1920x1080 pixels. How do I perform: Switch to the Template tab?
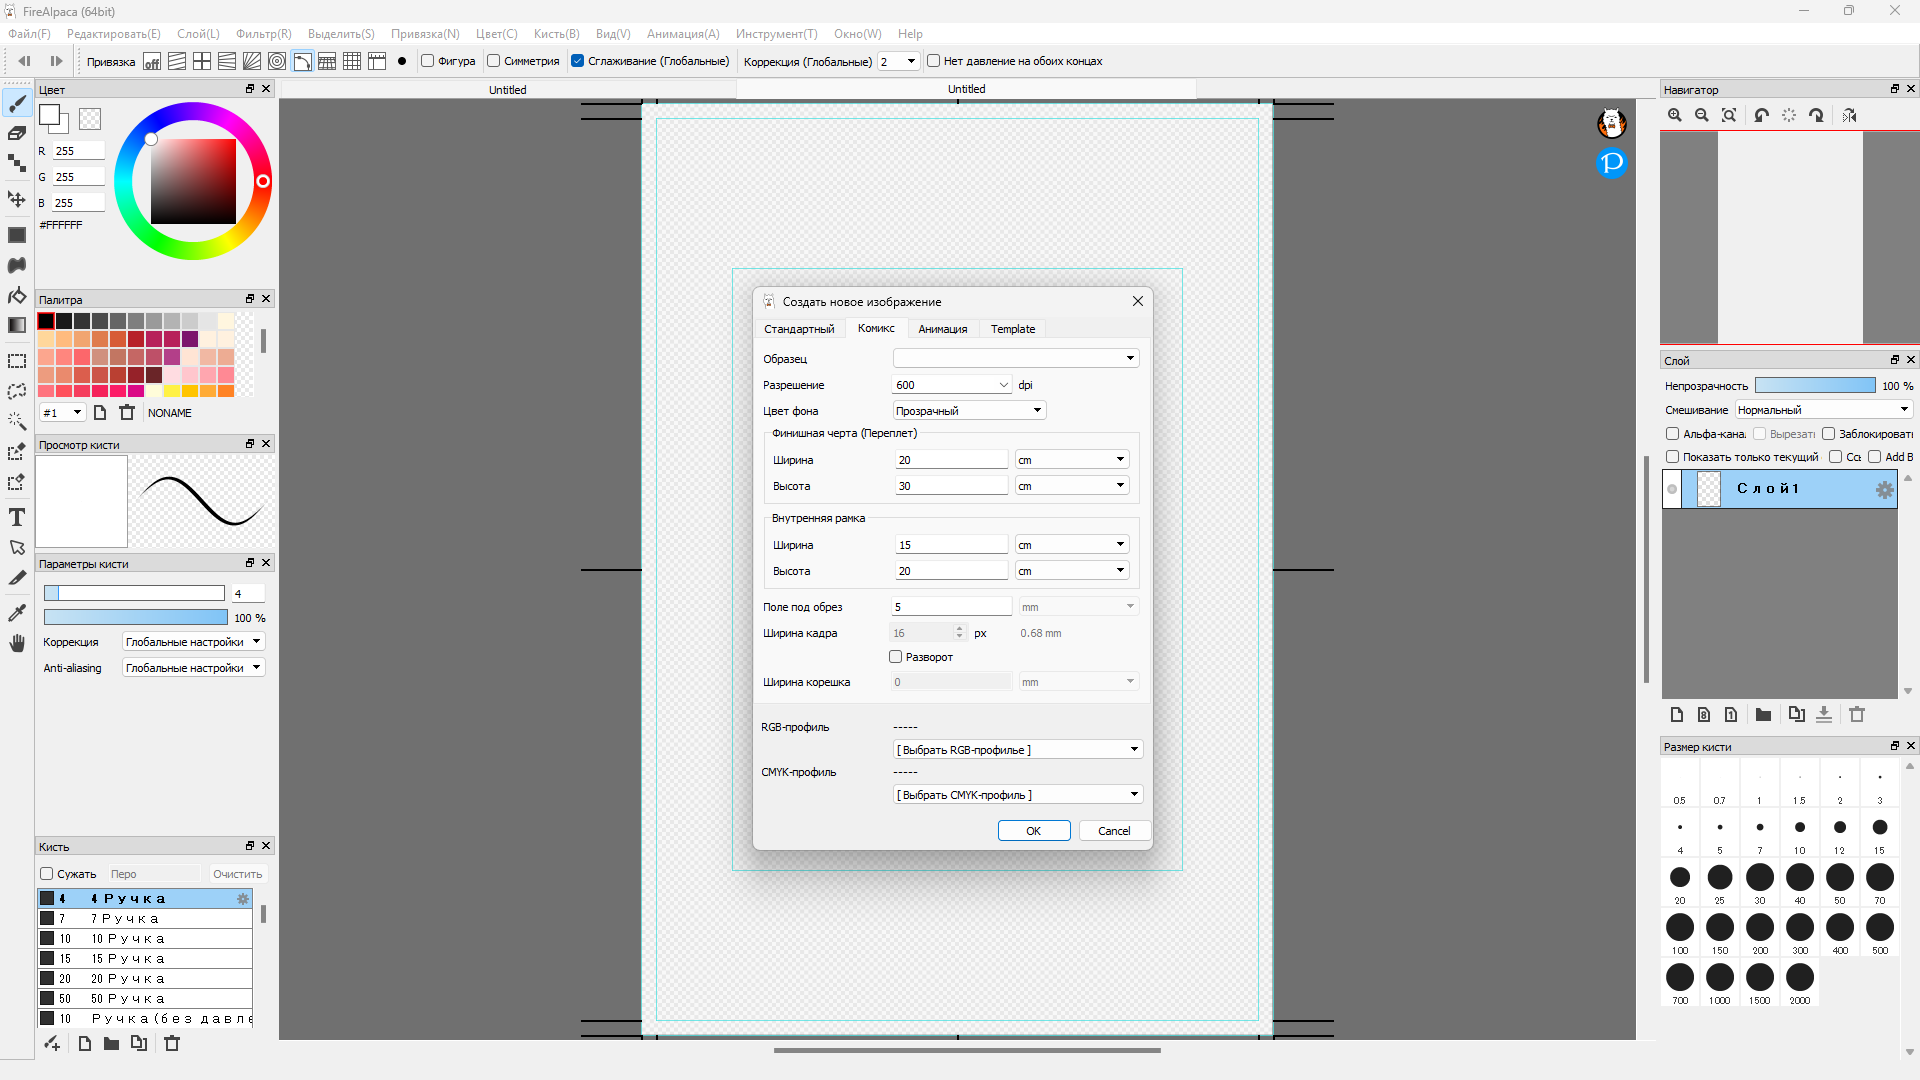[1013, 329]
